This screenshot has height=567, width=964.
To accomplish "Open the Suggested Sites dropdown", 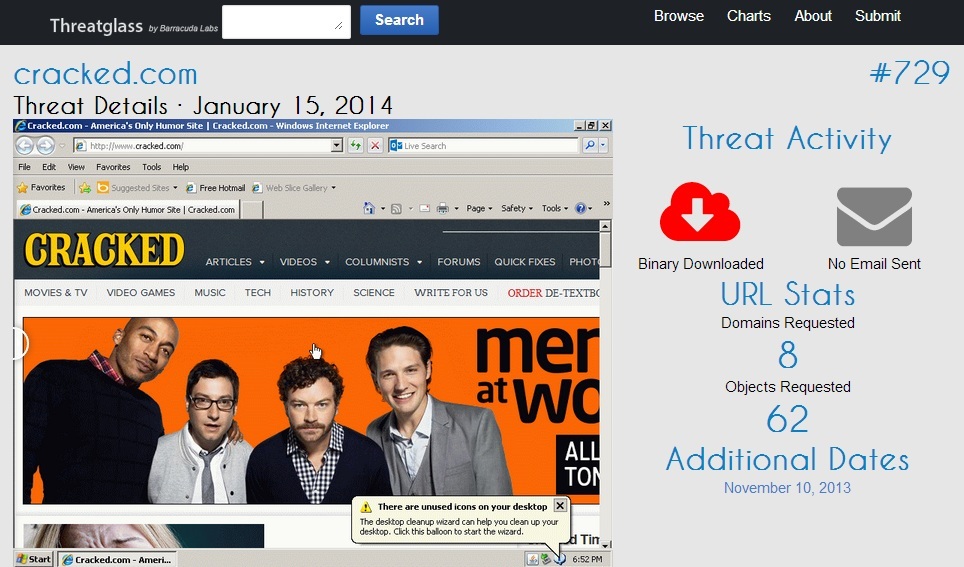I will [138, 188].
